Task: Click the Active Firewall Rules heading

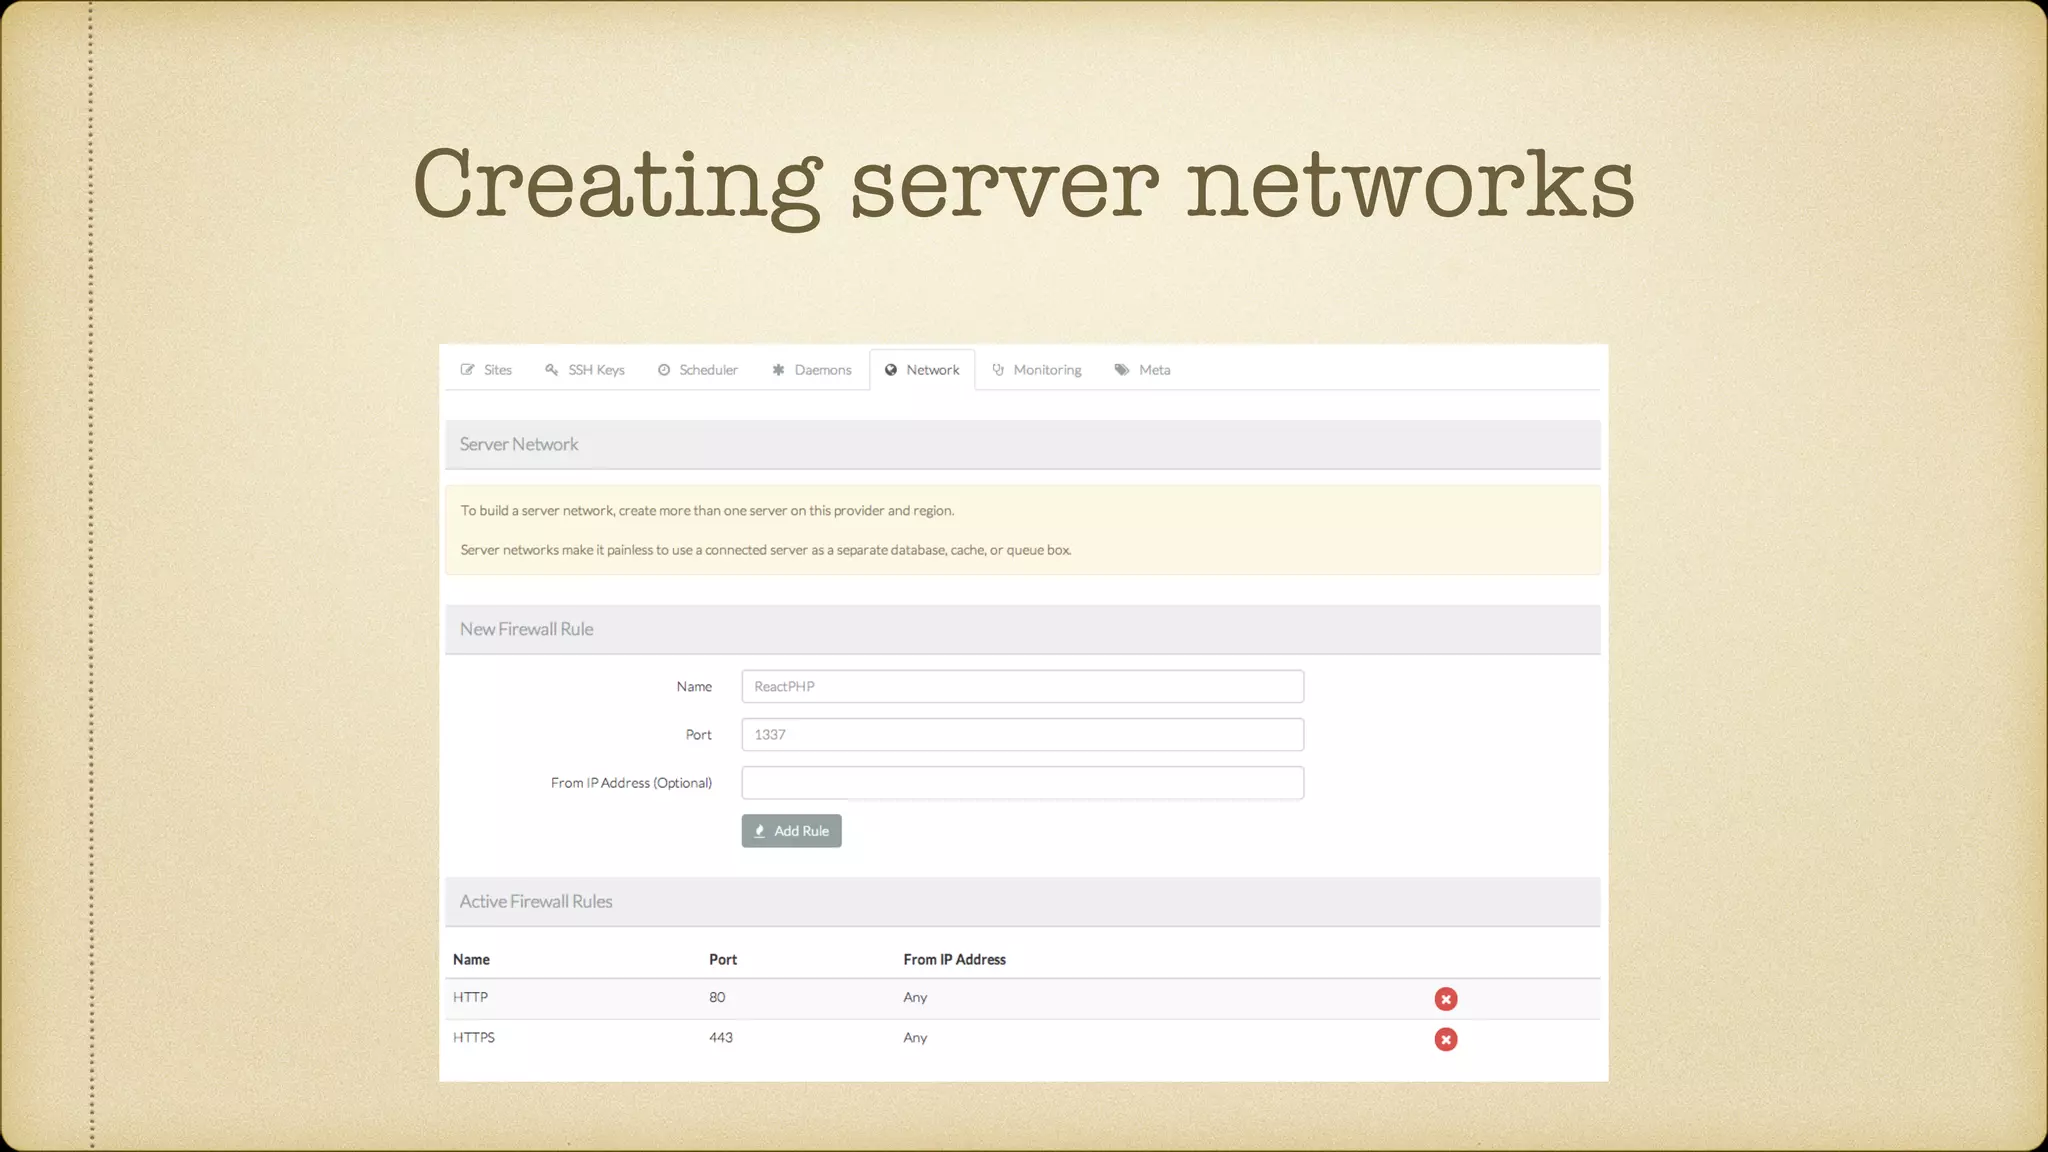Action: (x=536, y=902)
